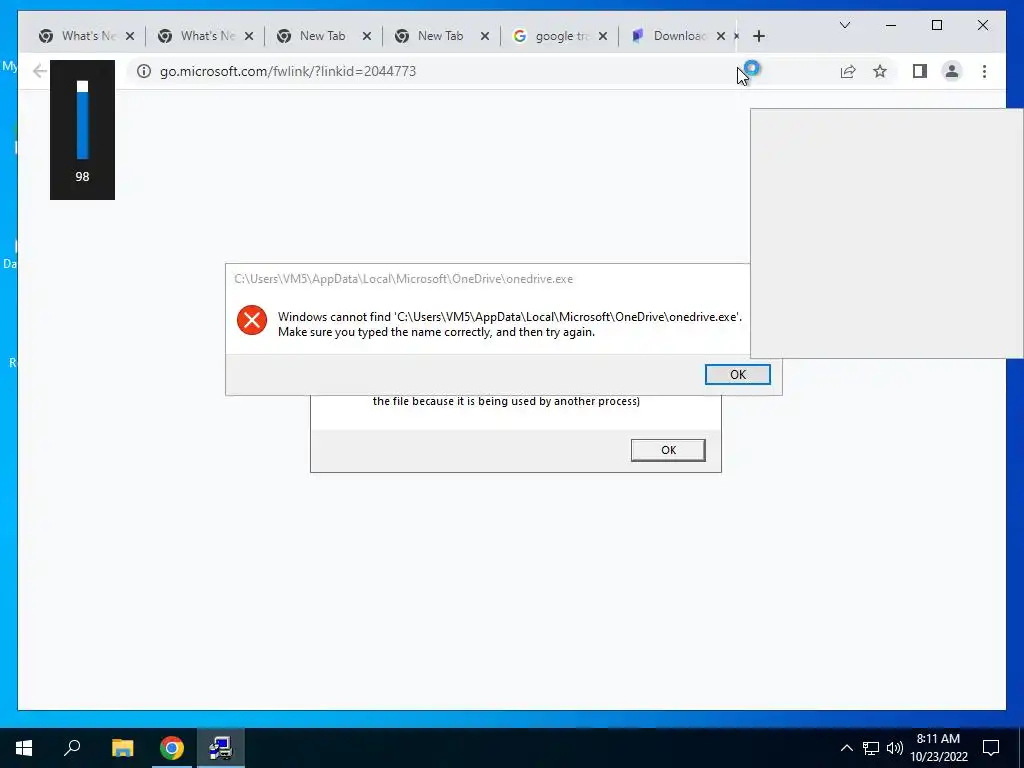Image resolution: width=1024 pixels, height=768 pixels.
Task: Maximize the Chrome window
Action: [x=936, y=25]
